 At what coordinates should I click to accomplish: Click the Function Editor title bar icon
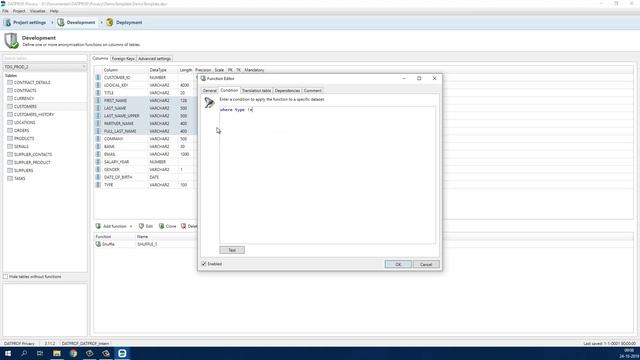(x=203, y=78)
